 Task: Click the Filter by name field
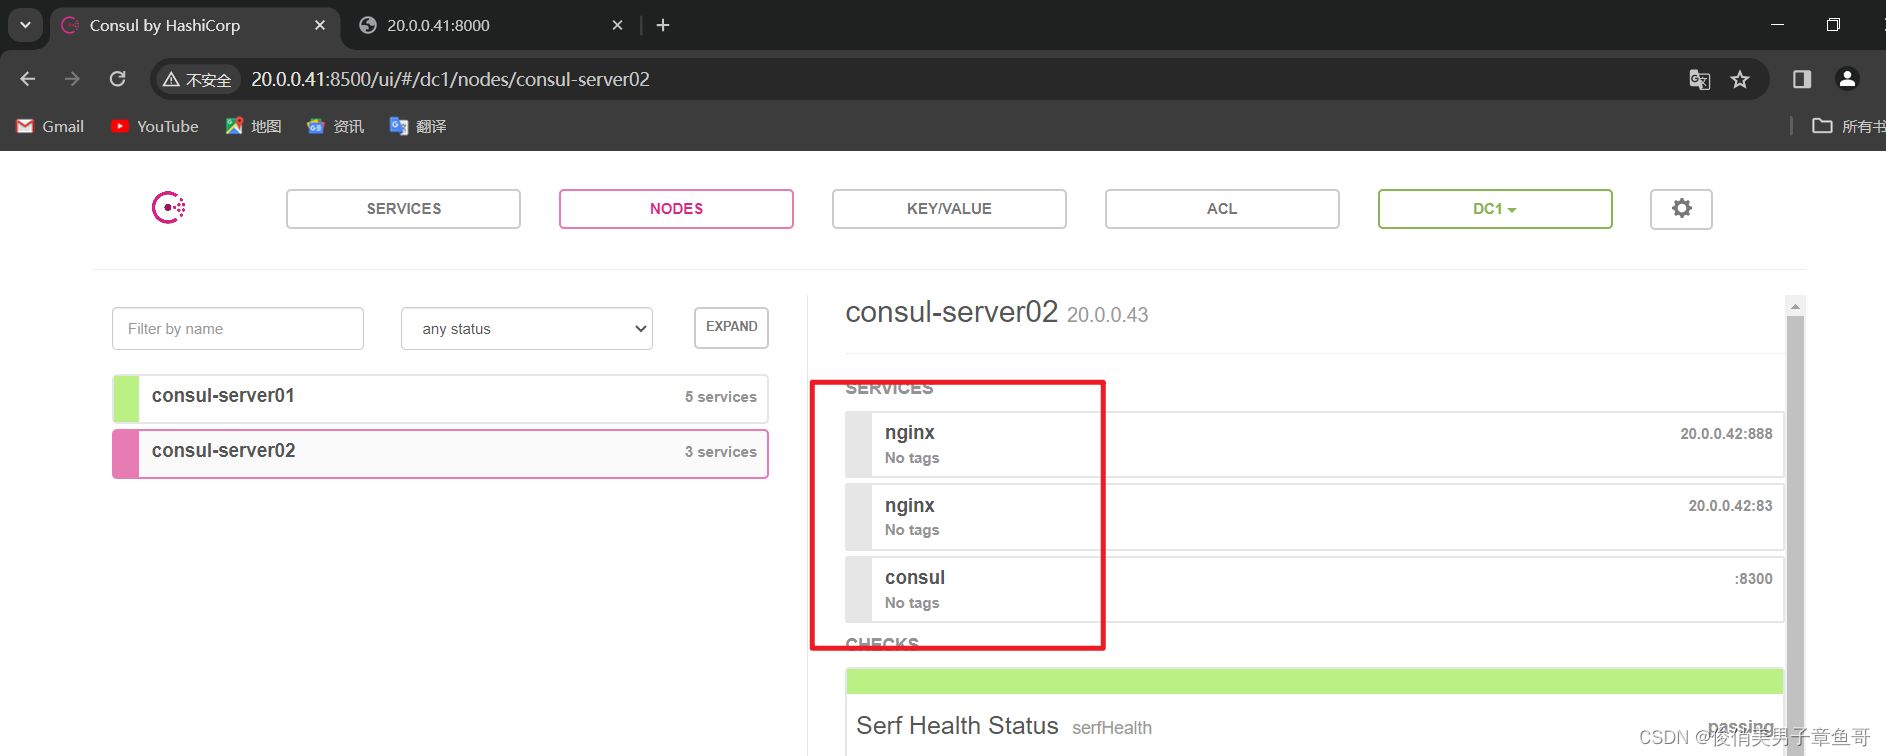click(x=238, y=329)
